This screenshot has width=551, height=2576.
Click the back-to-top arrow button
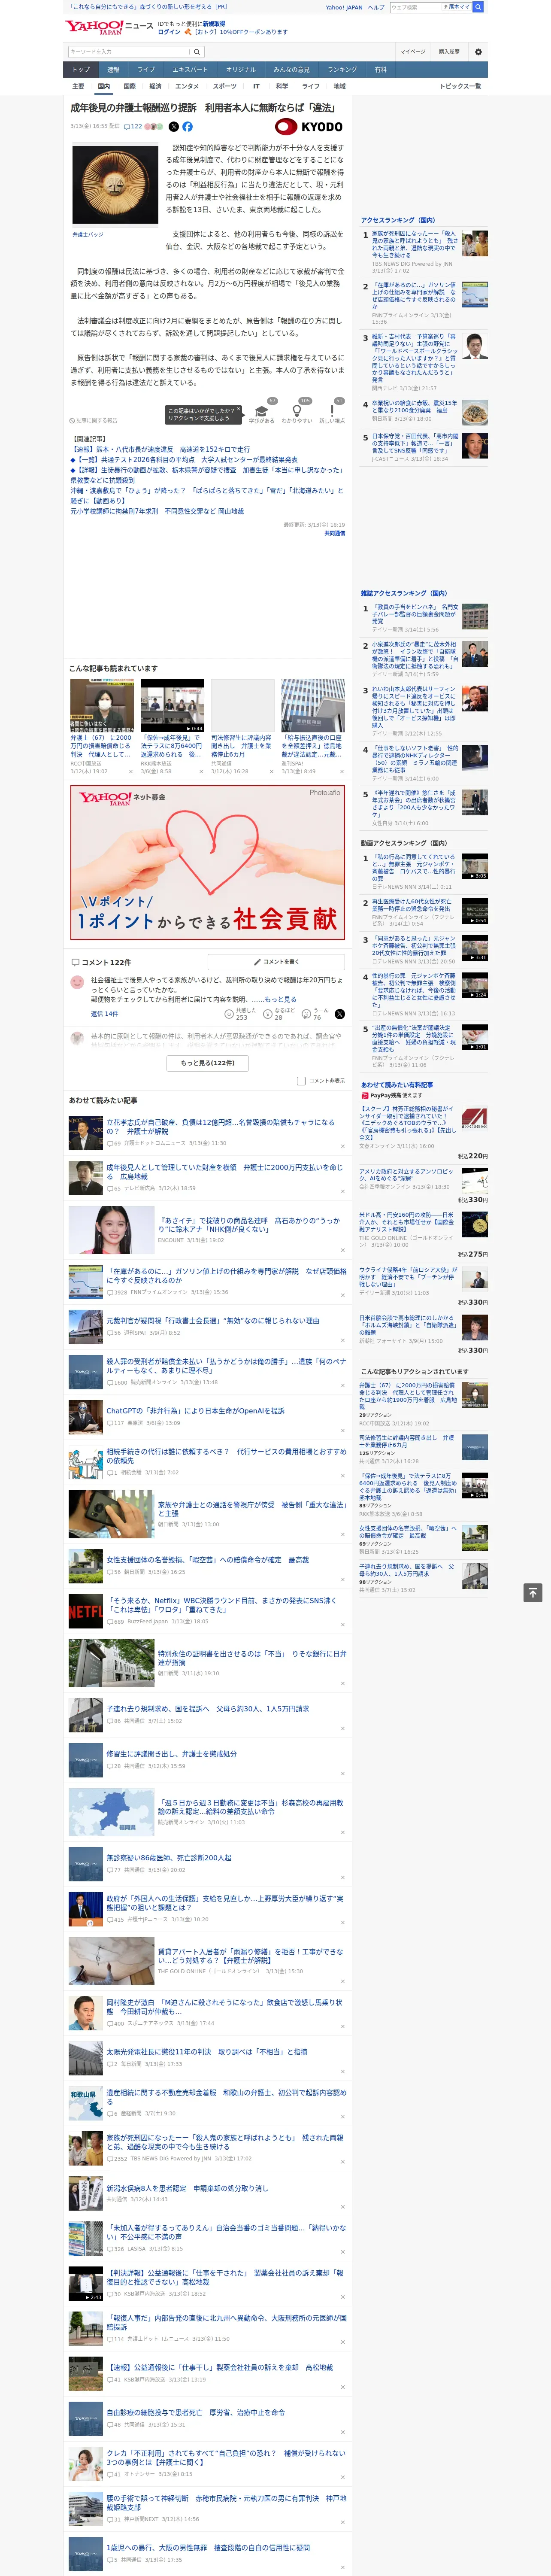coord(533,1592)
